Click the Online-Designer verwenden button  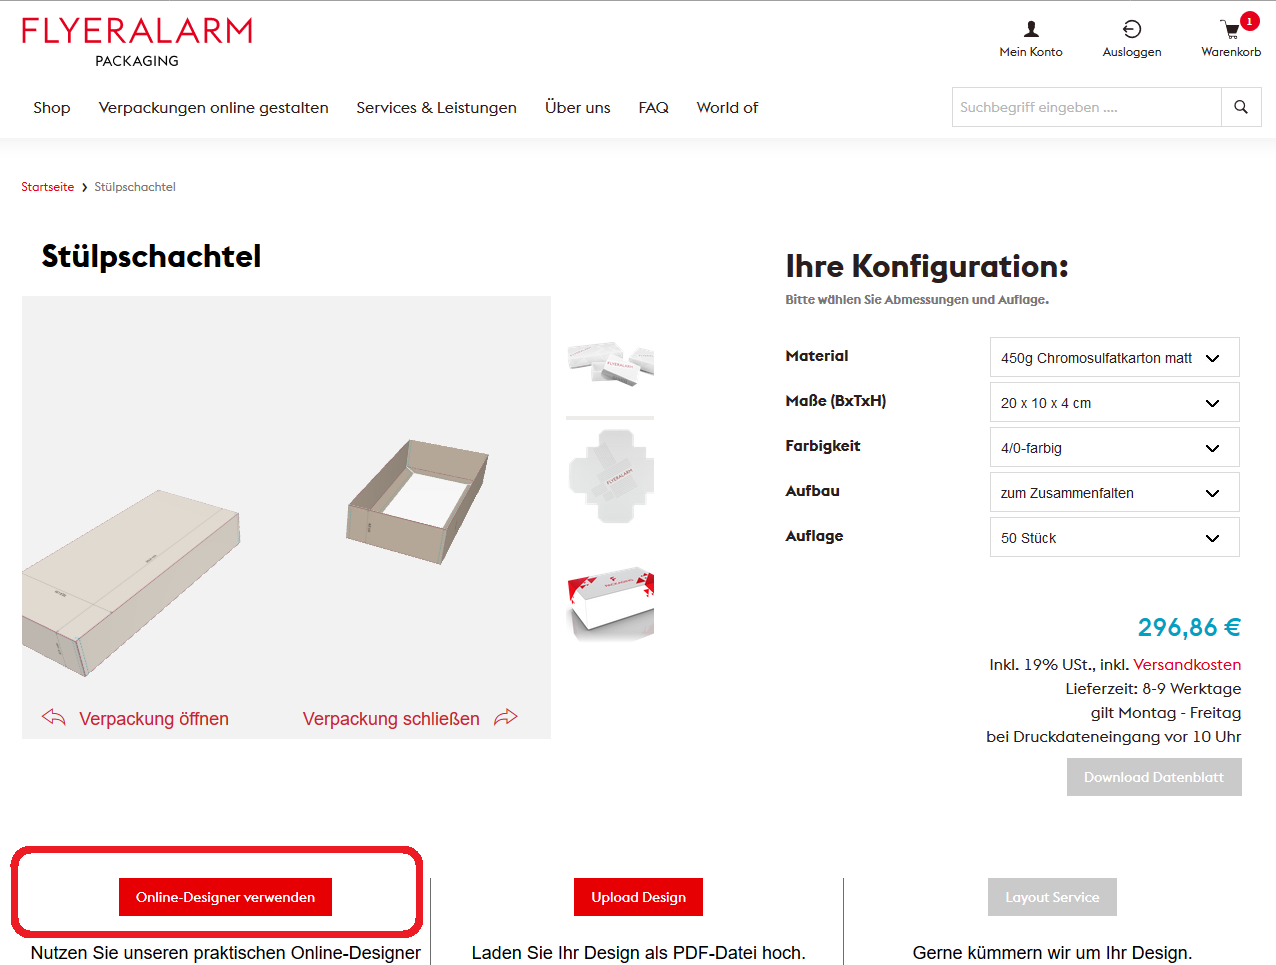[x=225, y=897]
